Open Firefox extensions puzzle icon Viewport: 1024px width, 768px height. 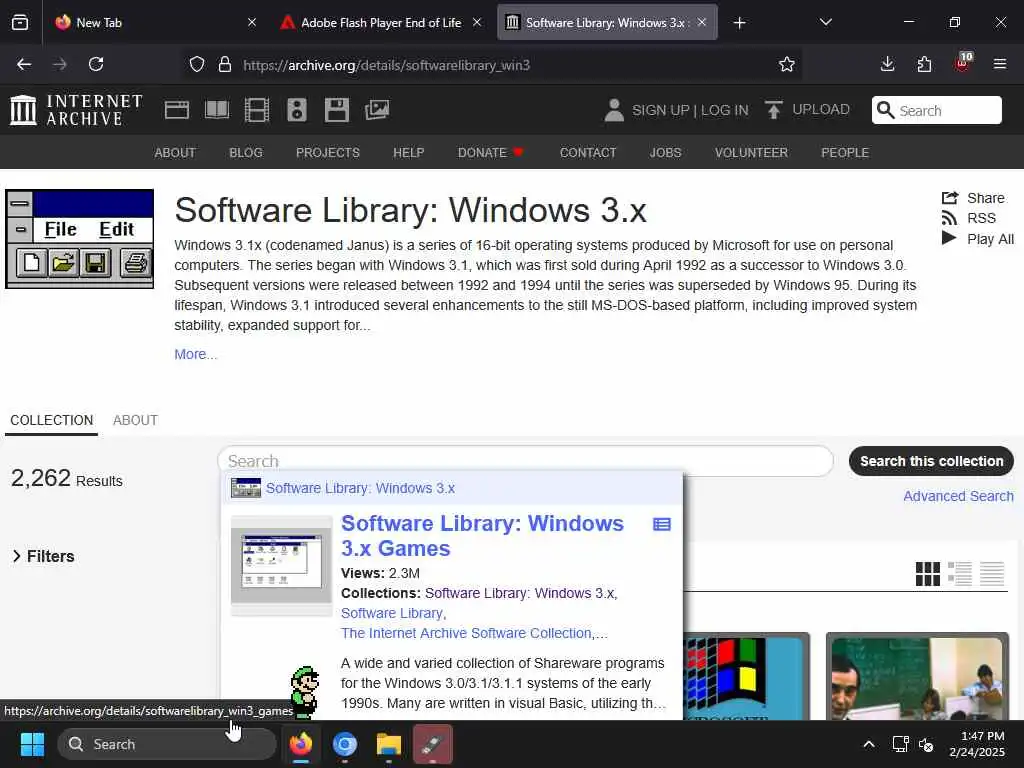924,64
